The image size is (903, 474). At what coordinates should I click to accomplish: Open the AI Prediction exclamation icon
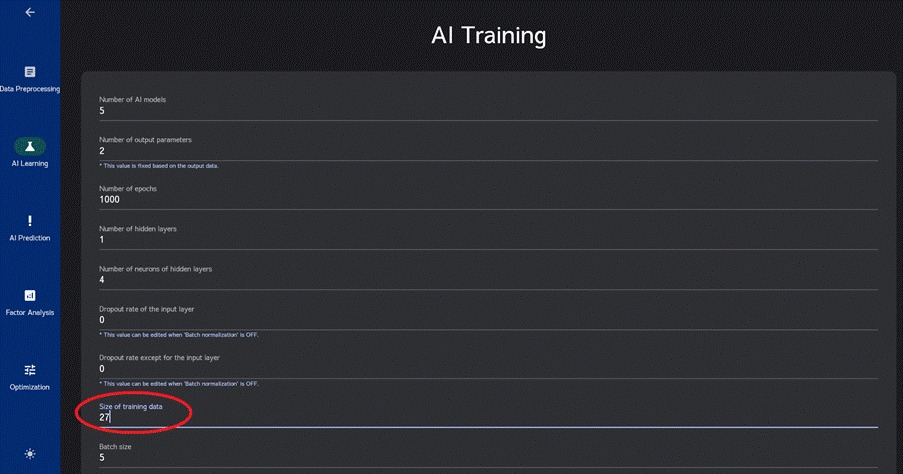pyautogui.click(x=30, y=221)
